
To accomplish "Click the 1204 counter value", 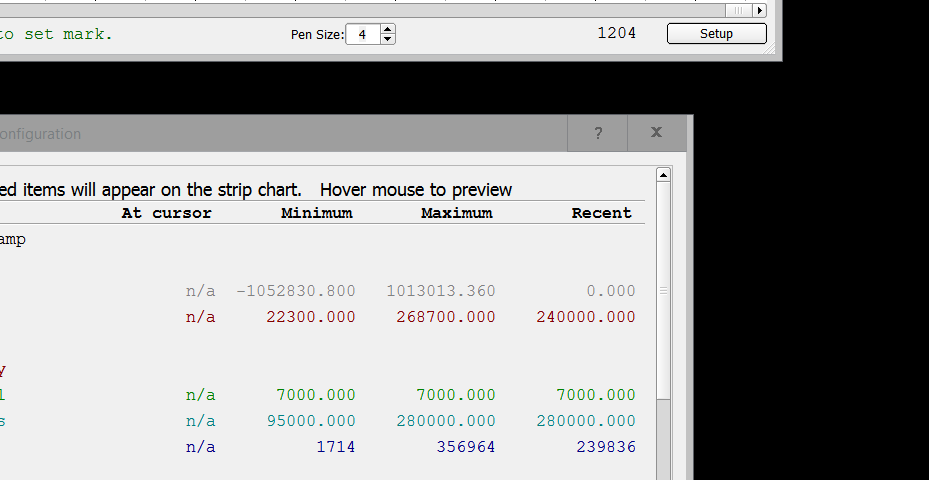I will [x=617, y=33].
